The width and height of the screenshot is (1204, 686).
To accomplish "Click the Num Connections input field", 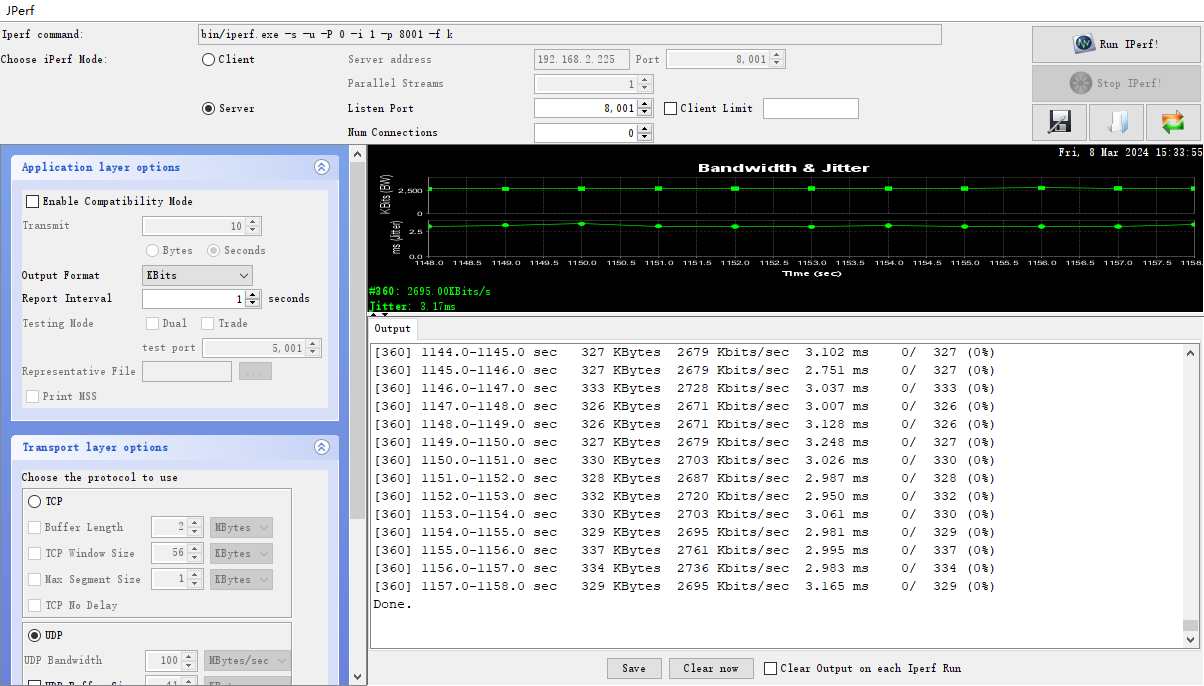I will tap(586, 132).
